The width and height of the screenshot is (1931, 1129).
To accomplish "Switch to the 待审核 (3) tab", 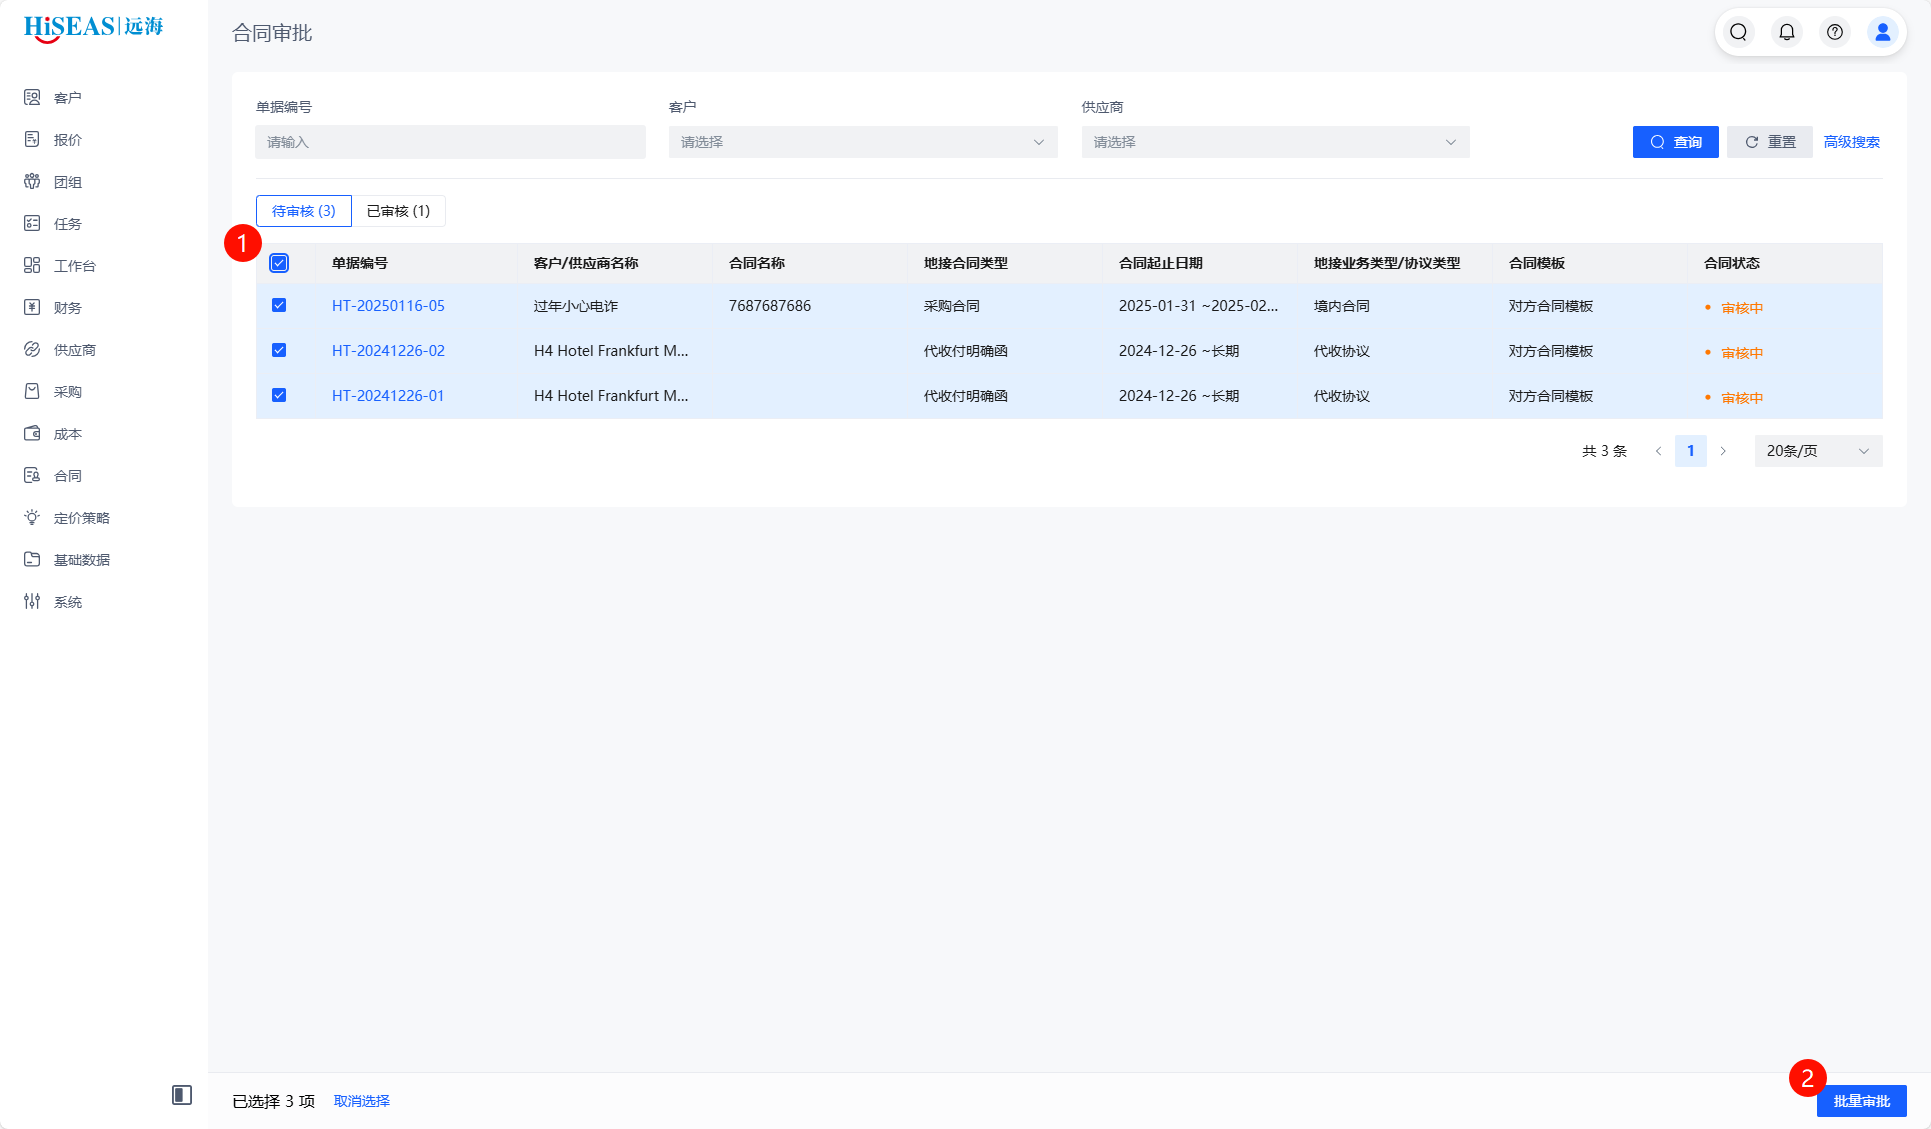I will click(304, 211).
